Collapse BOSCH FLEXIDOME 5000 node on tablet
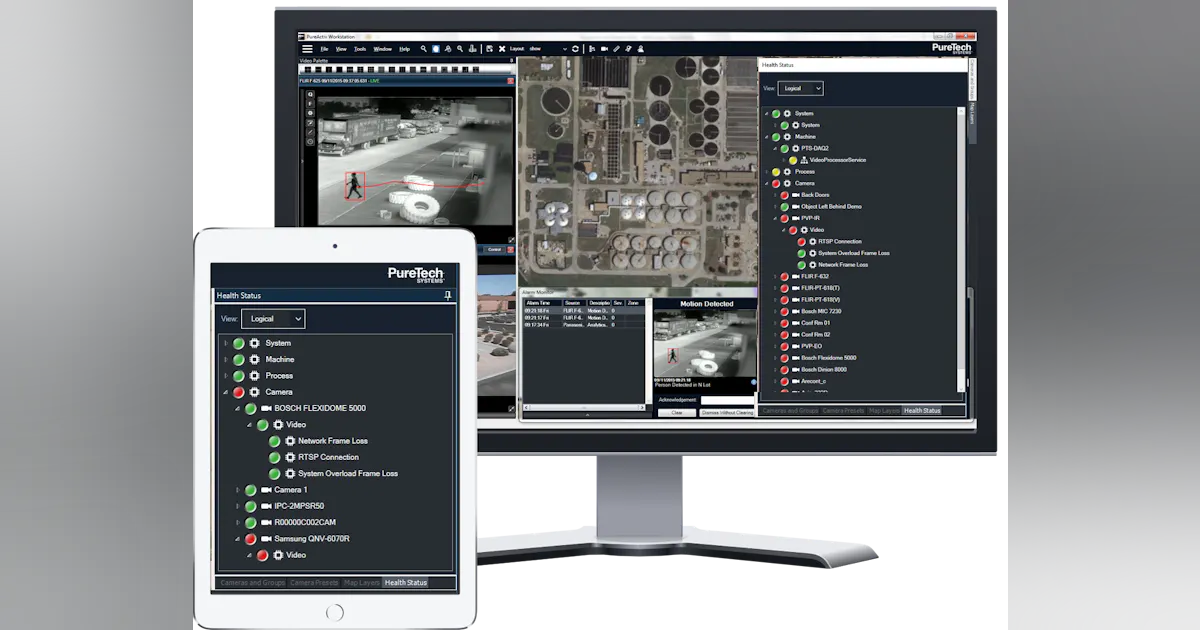 coord(237,408)
